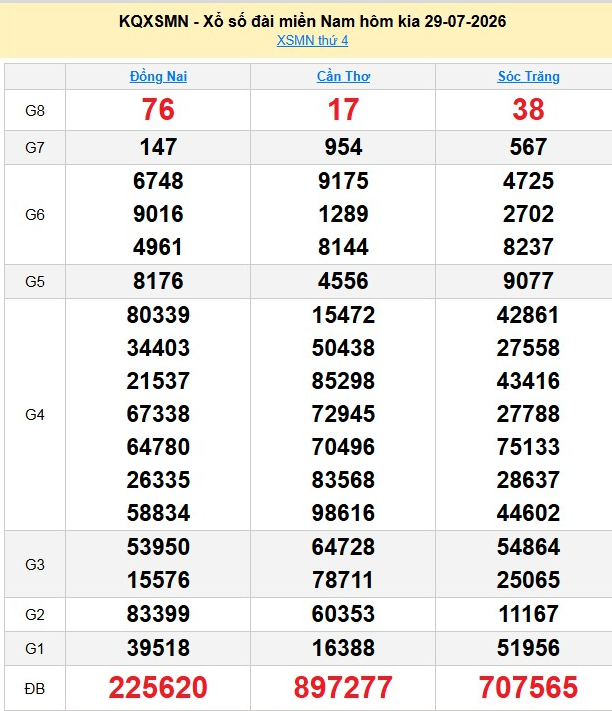Image resolution: width=612 pixels, height=711 pixels.
Task: Click the G1 row label
Action: 35,648
